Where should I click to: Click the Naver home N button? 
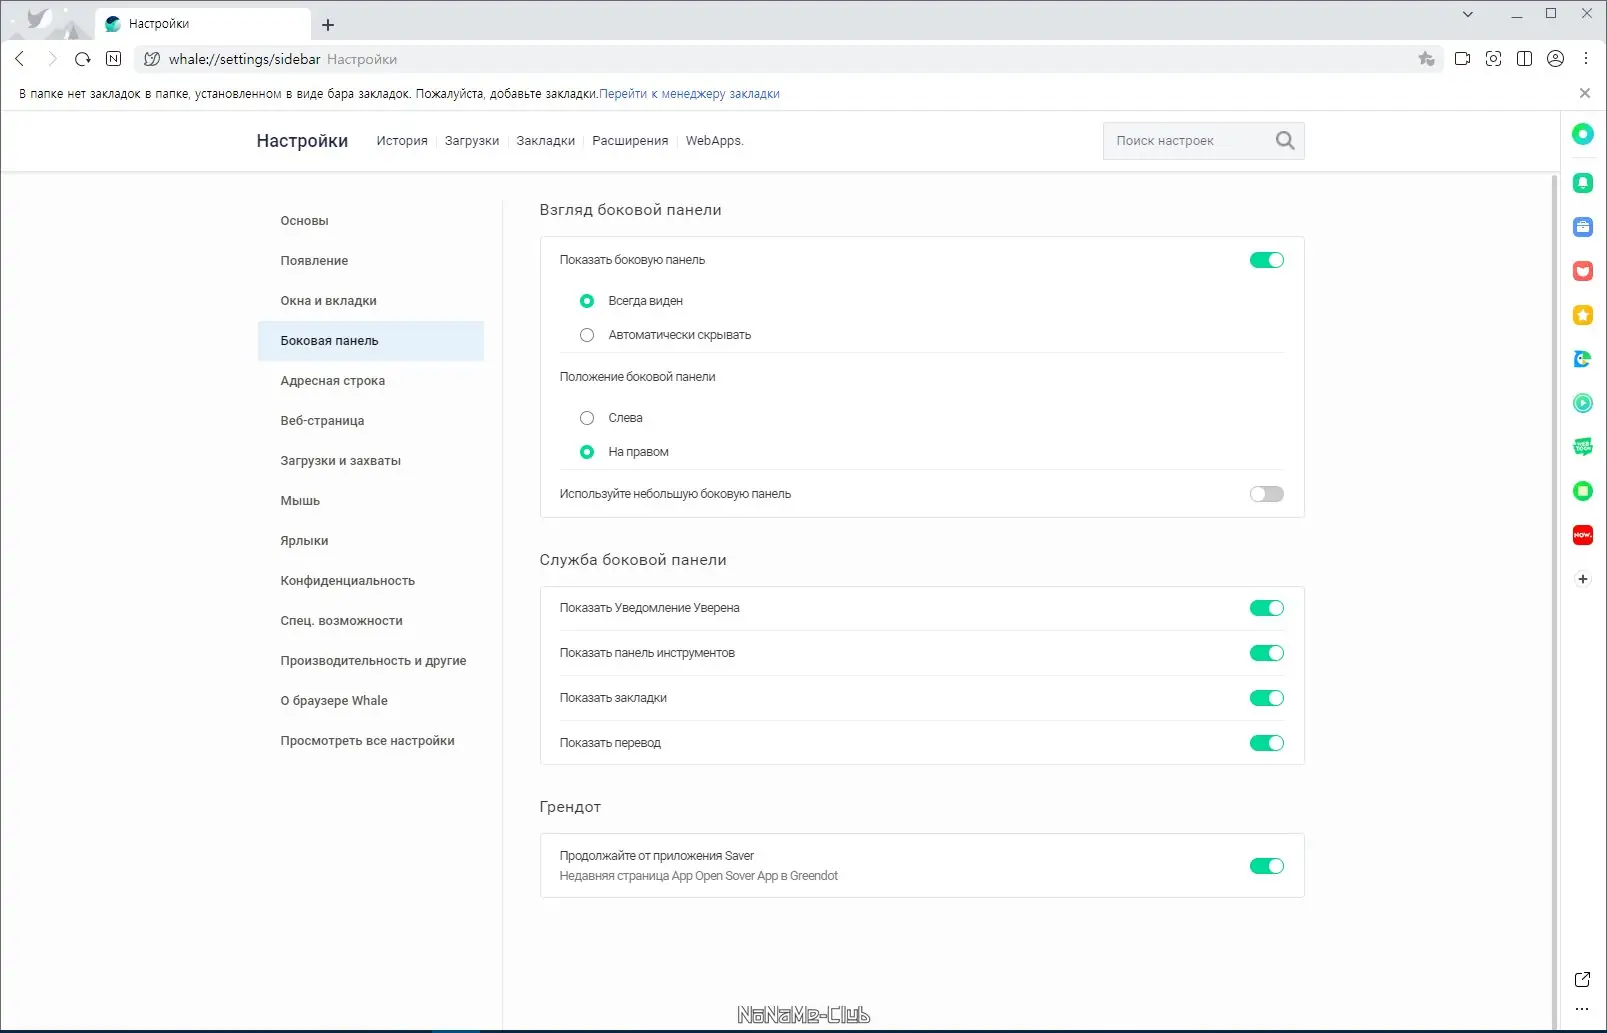[x=114, y=59]
